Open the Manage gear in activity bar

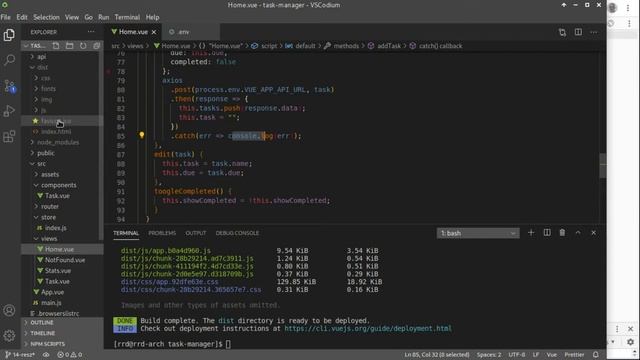[x=9, y=336]
